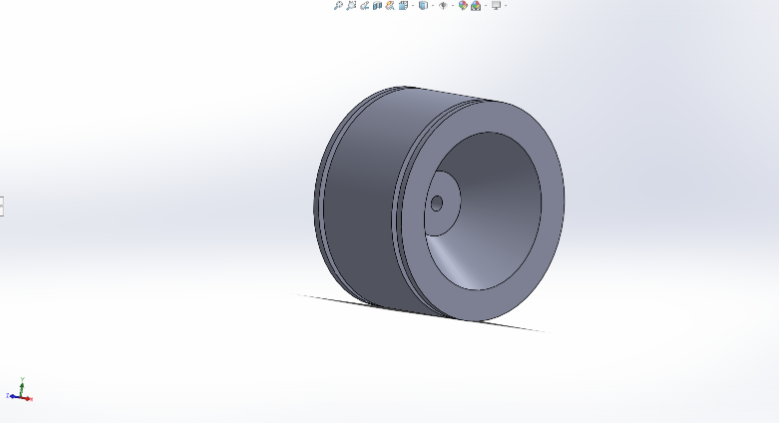Viewport: 779px width, 423px height.
Task: Open Edit Appearance color ball
Action: coord(463,5)
